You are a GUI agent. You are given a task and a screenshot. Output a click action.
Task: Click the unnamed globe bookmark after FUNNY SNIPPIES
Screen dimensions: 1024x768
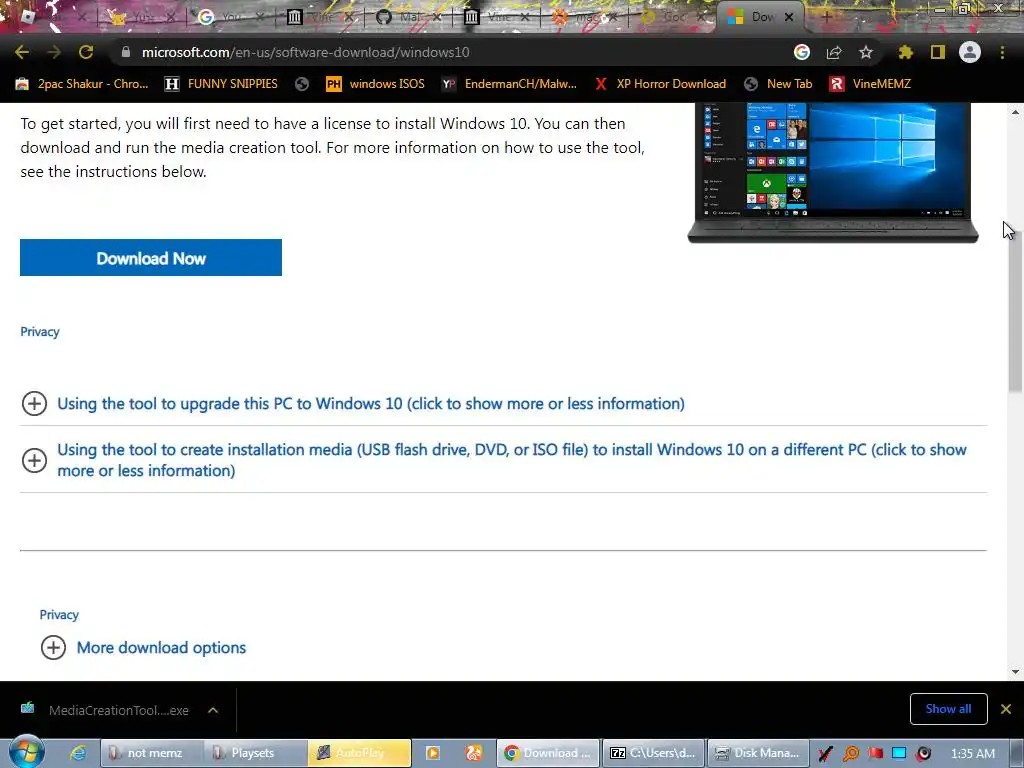302,84
